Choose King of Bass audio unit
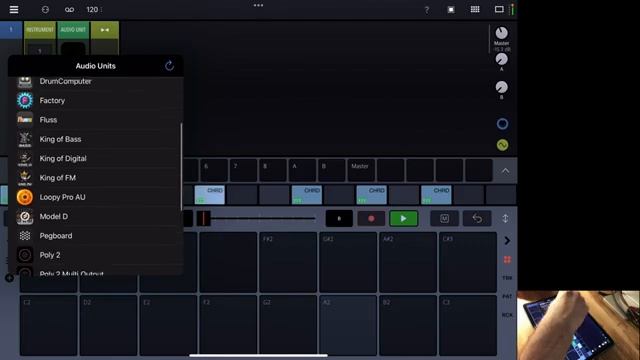This screenshot has width=640, height=360. (95, 139)
